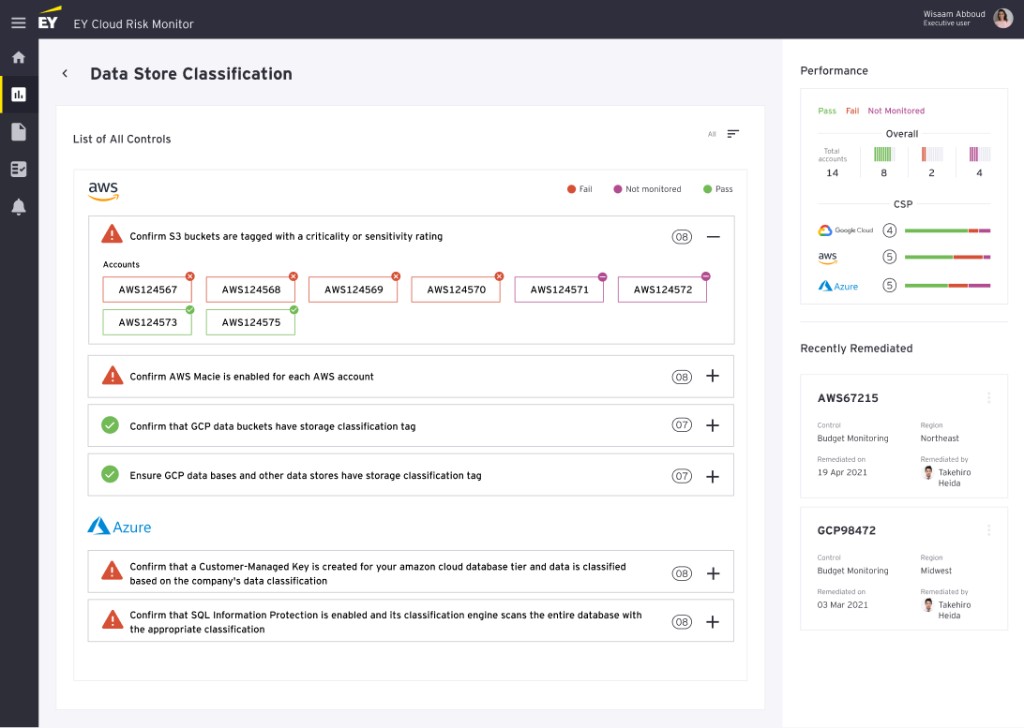1024x728 pixels.
Task: Click pass checkmark for GCP data bases control
Action: point(110,475)
